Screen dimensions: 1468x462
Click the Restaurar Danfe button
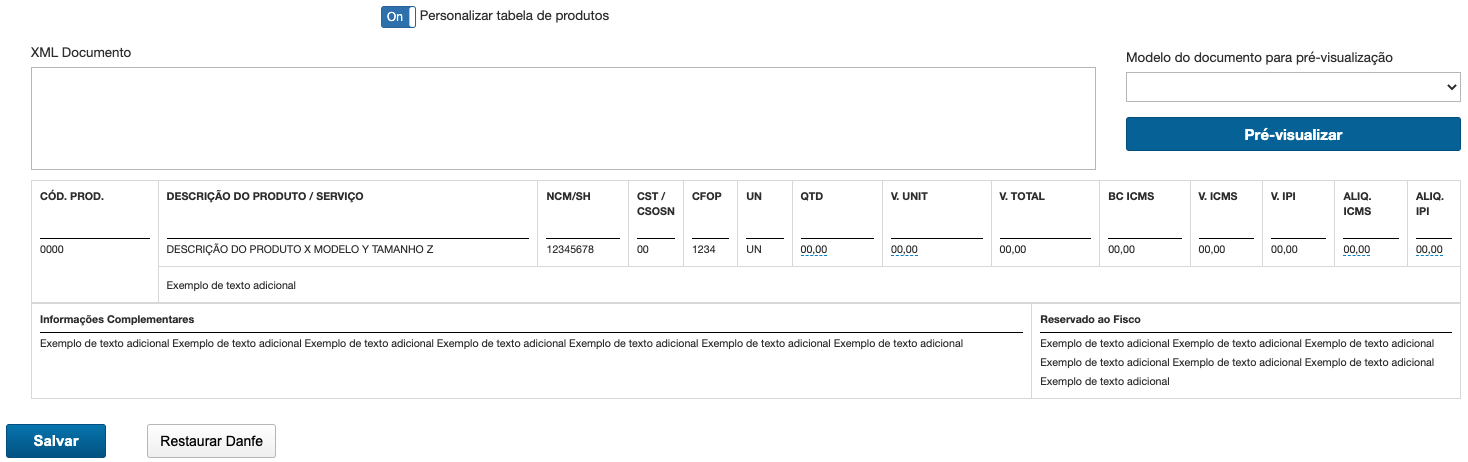click(x=211, y=441)
